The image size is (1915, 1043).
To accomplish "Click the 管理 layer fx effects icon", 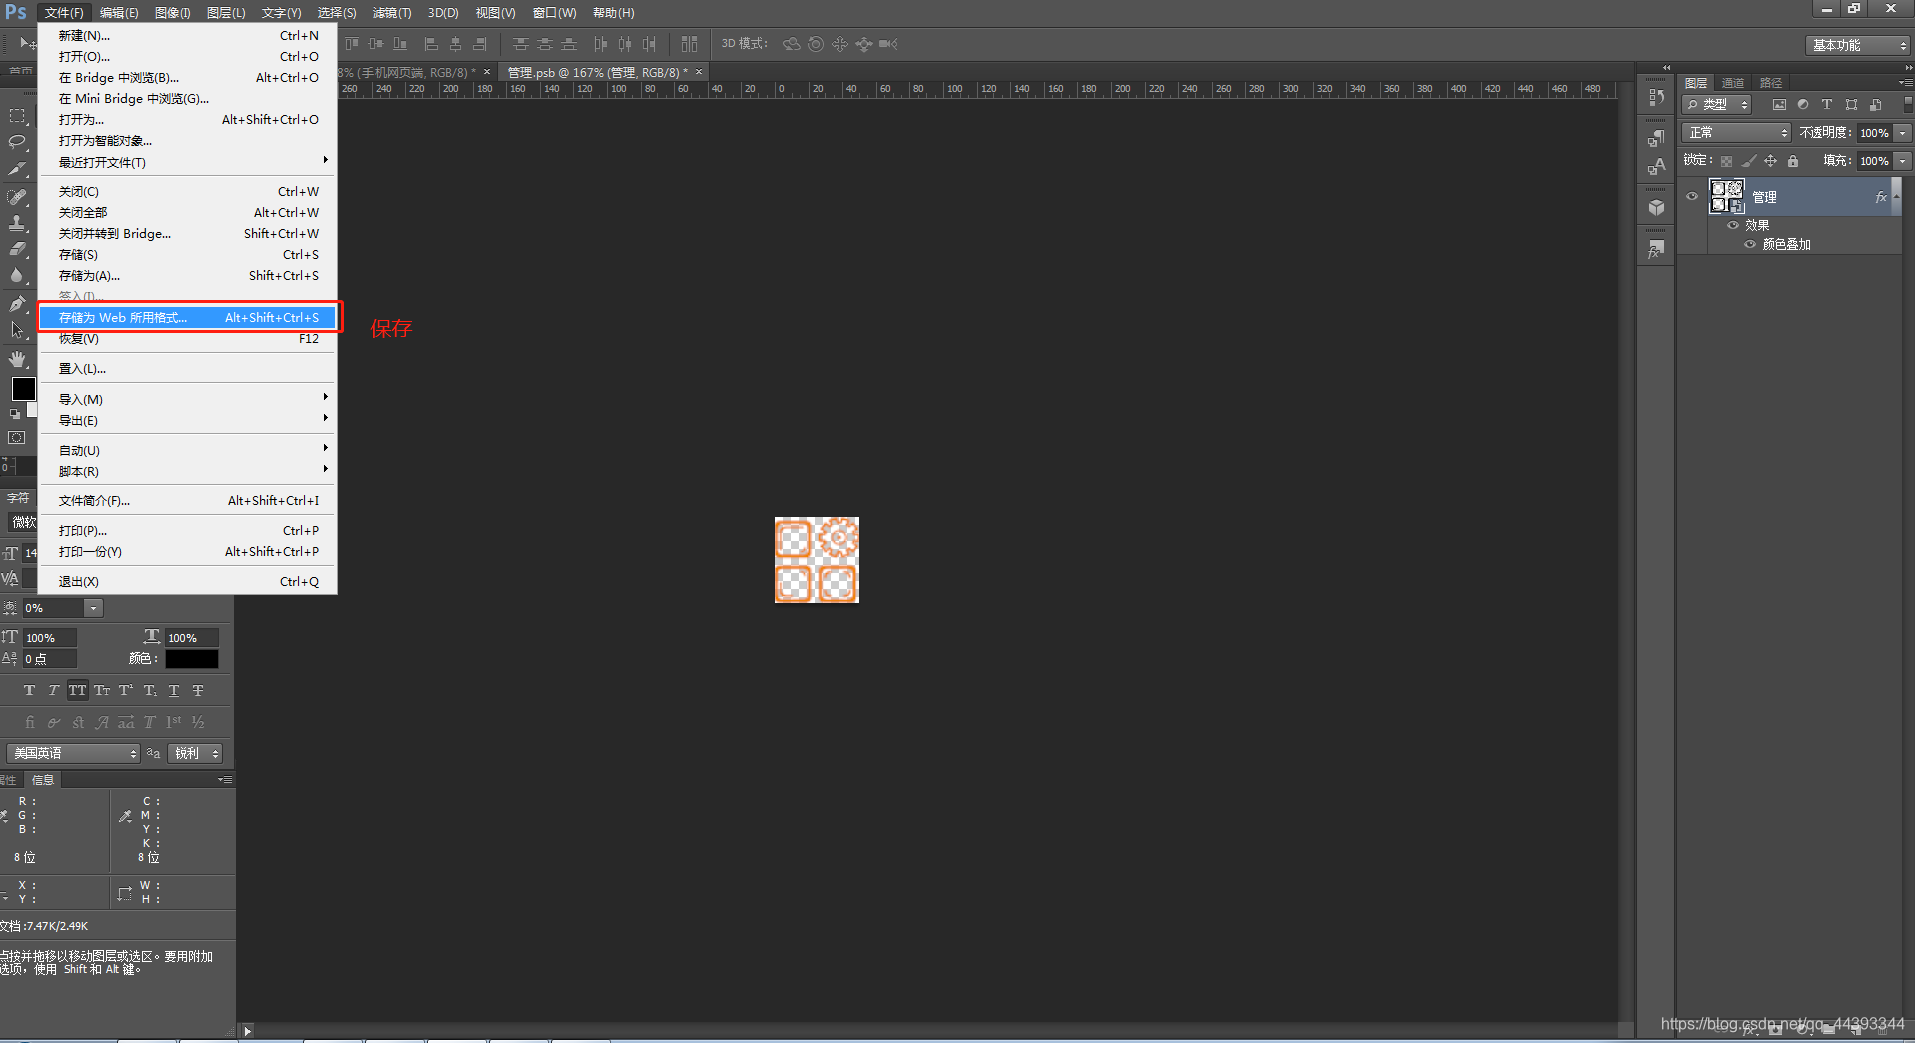I will (1880, 197).
